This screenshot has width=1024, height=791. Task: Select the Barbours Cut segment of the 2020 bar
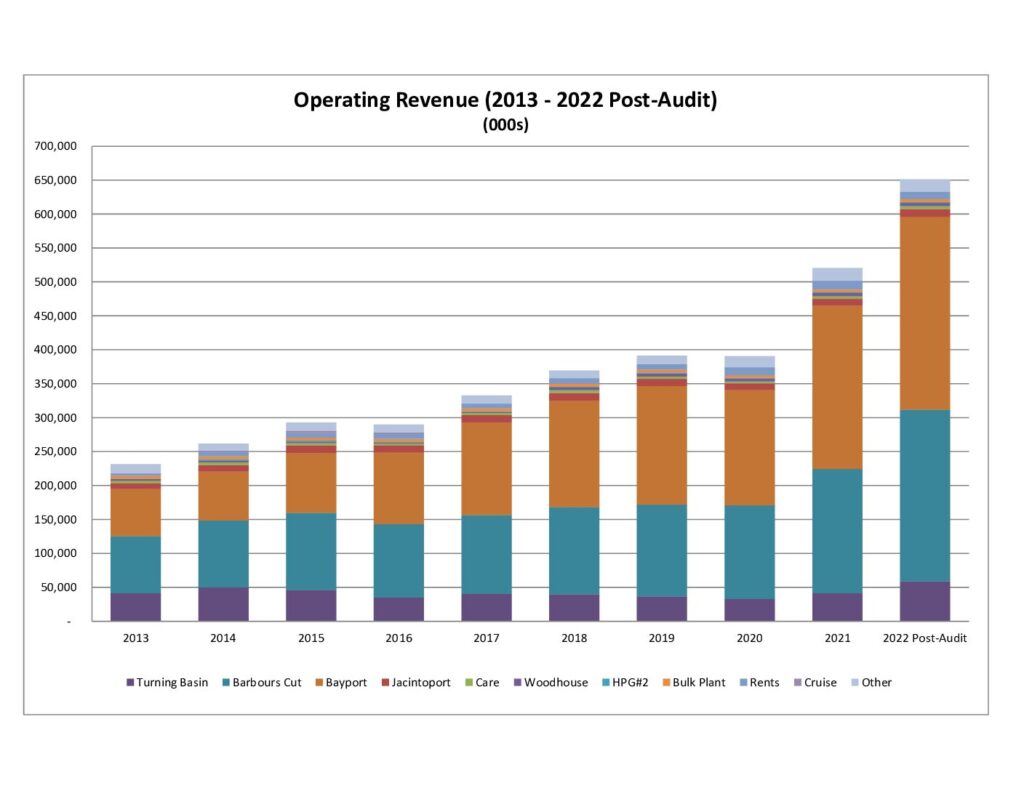(x=750, y=553)
